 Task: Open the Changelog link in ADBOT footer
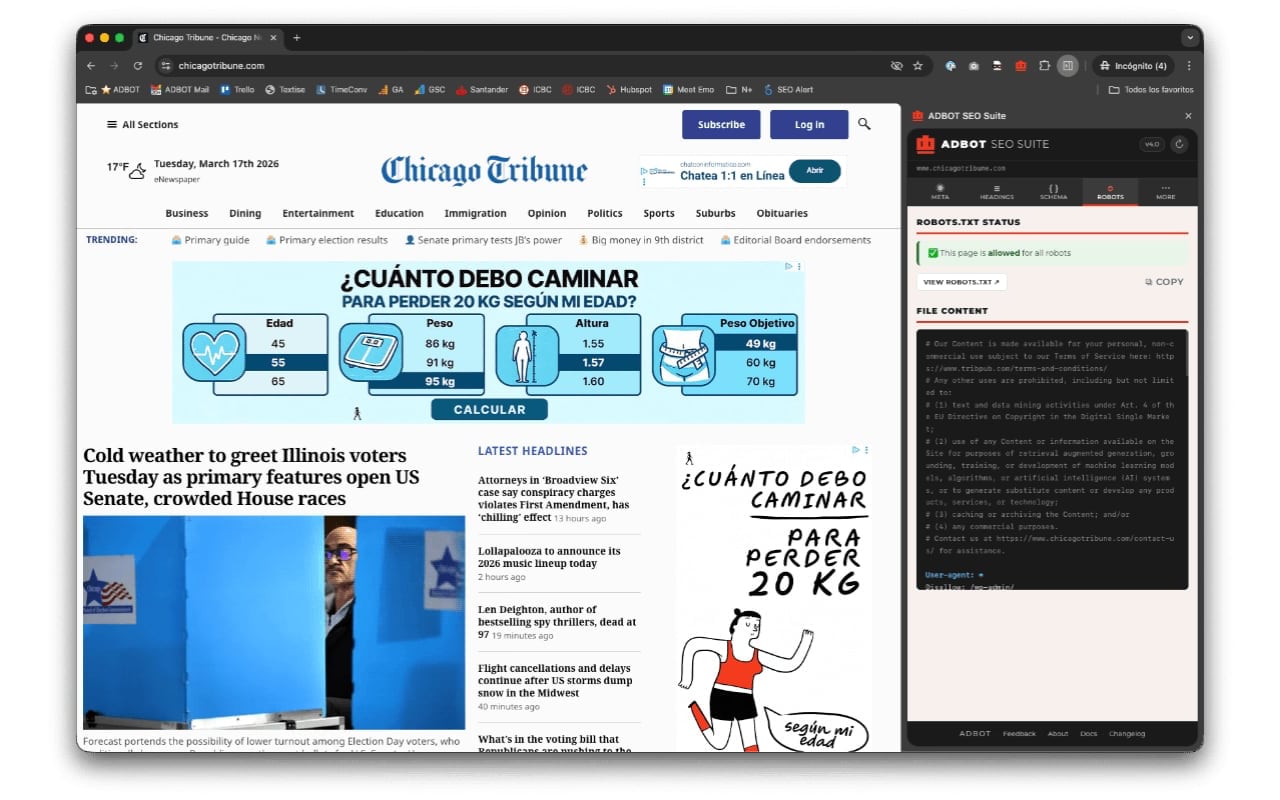click(x=1127, y=734)
